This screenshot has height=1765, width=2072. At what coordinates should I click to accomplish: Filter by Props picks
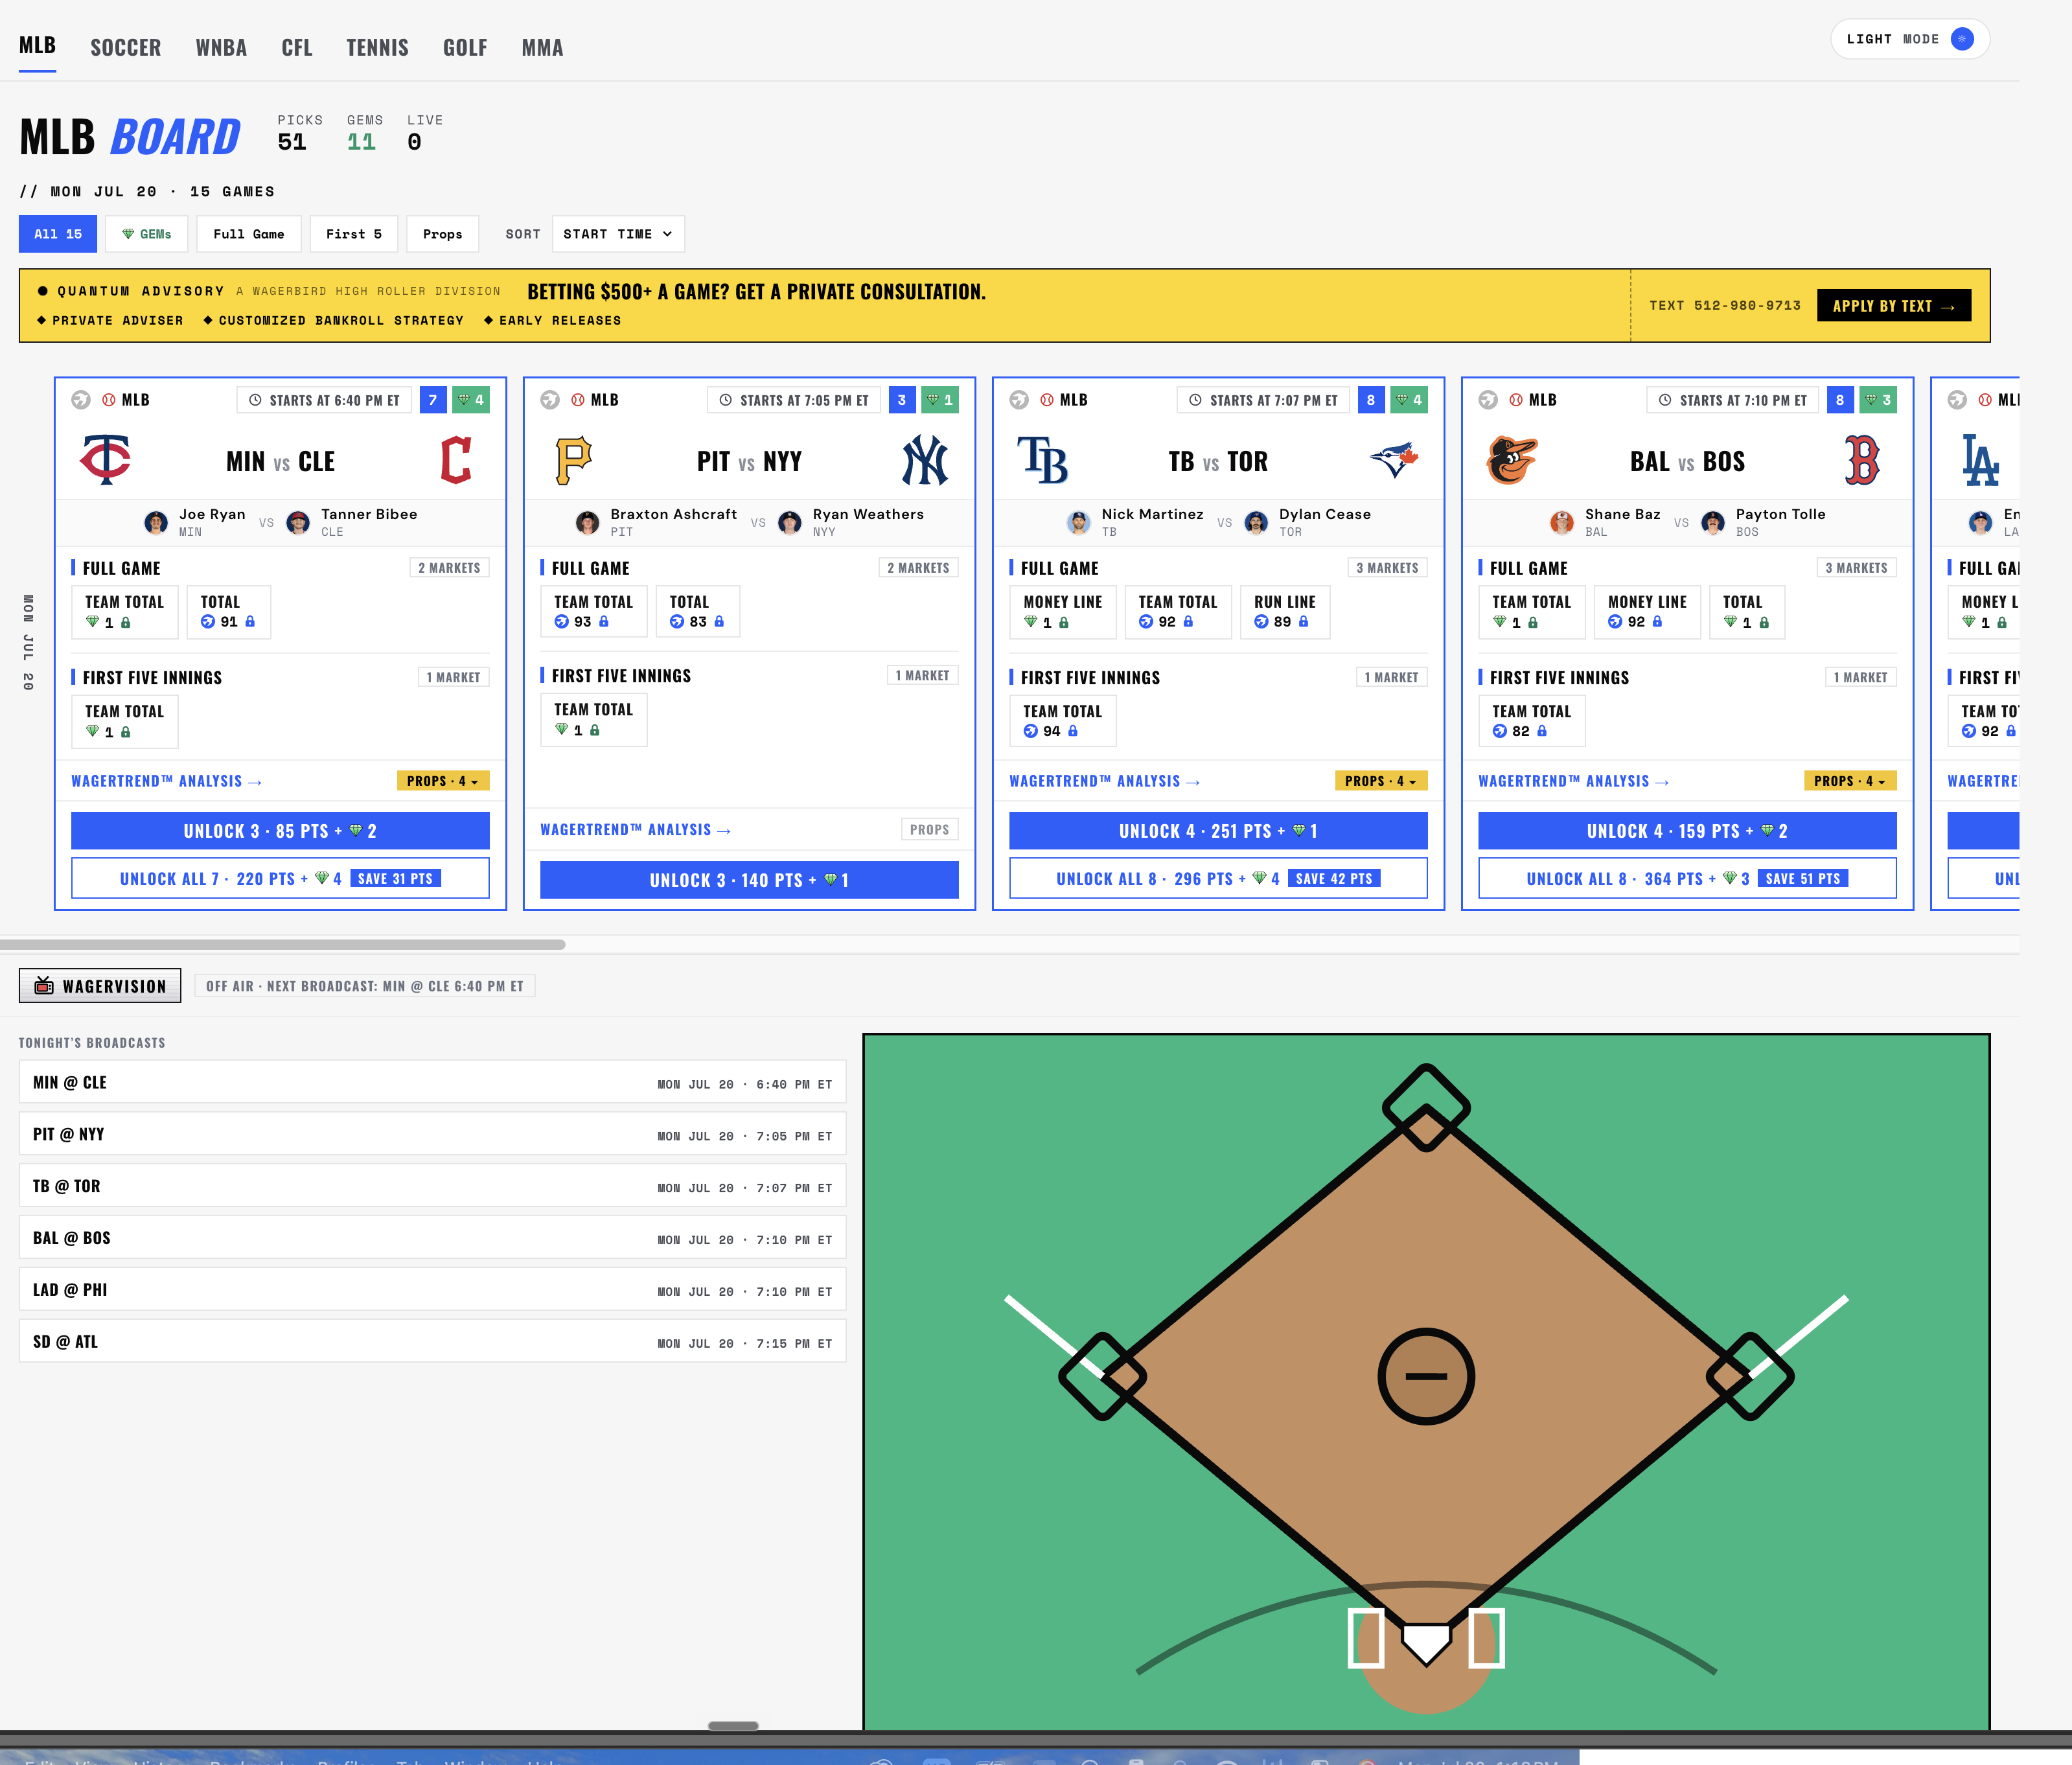442,234
